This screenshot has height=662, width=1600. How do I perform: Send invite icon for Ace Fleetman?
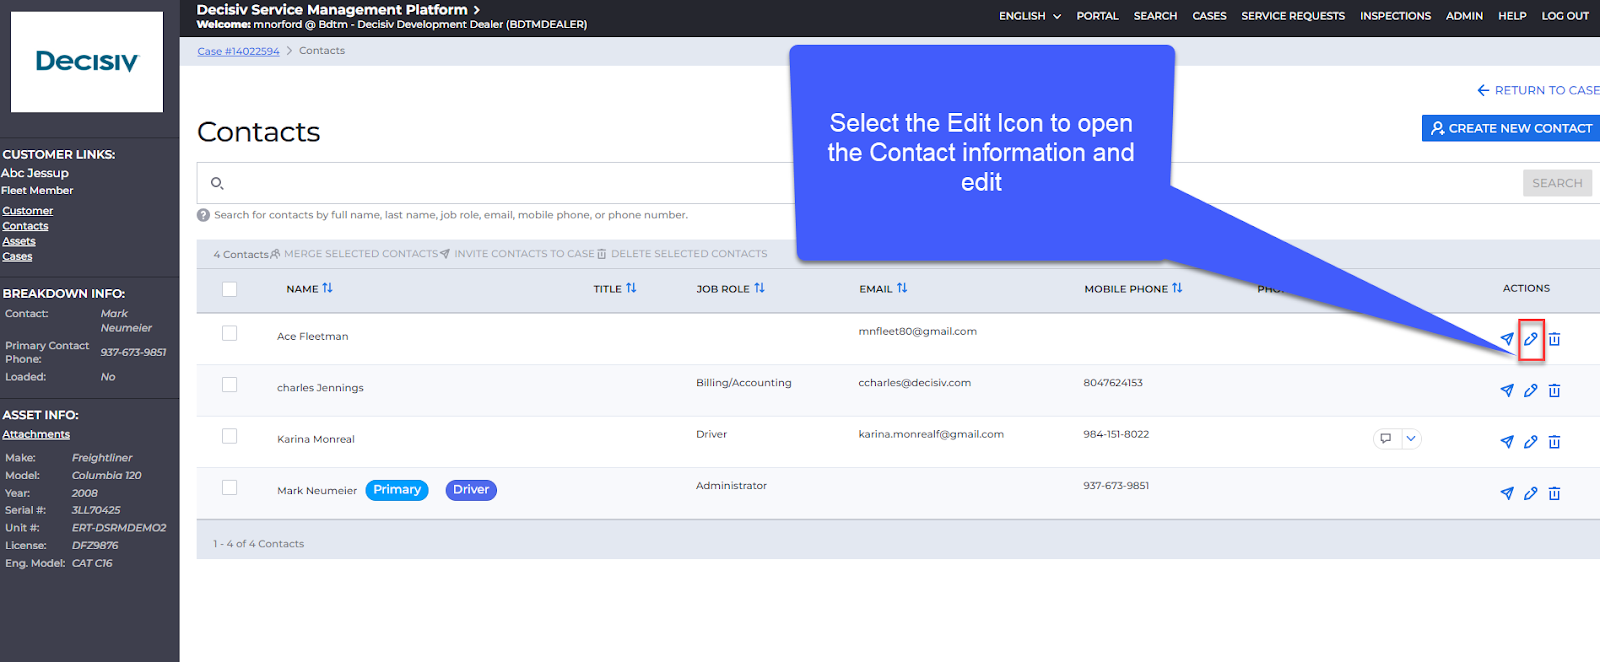tap(1507, 339)
